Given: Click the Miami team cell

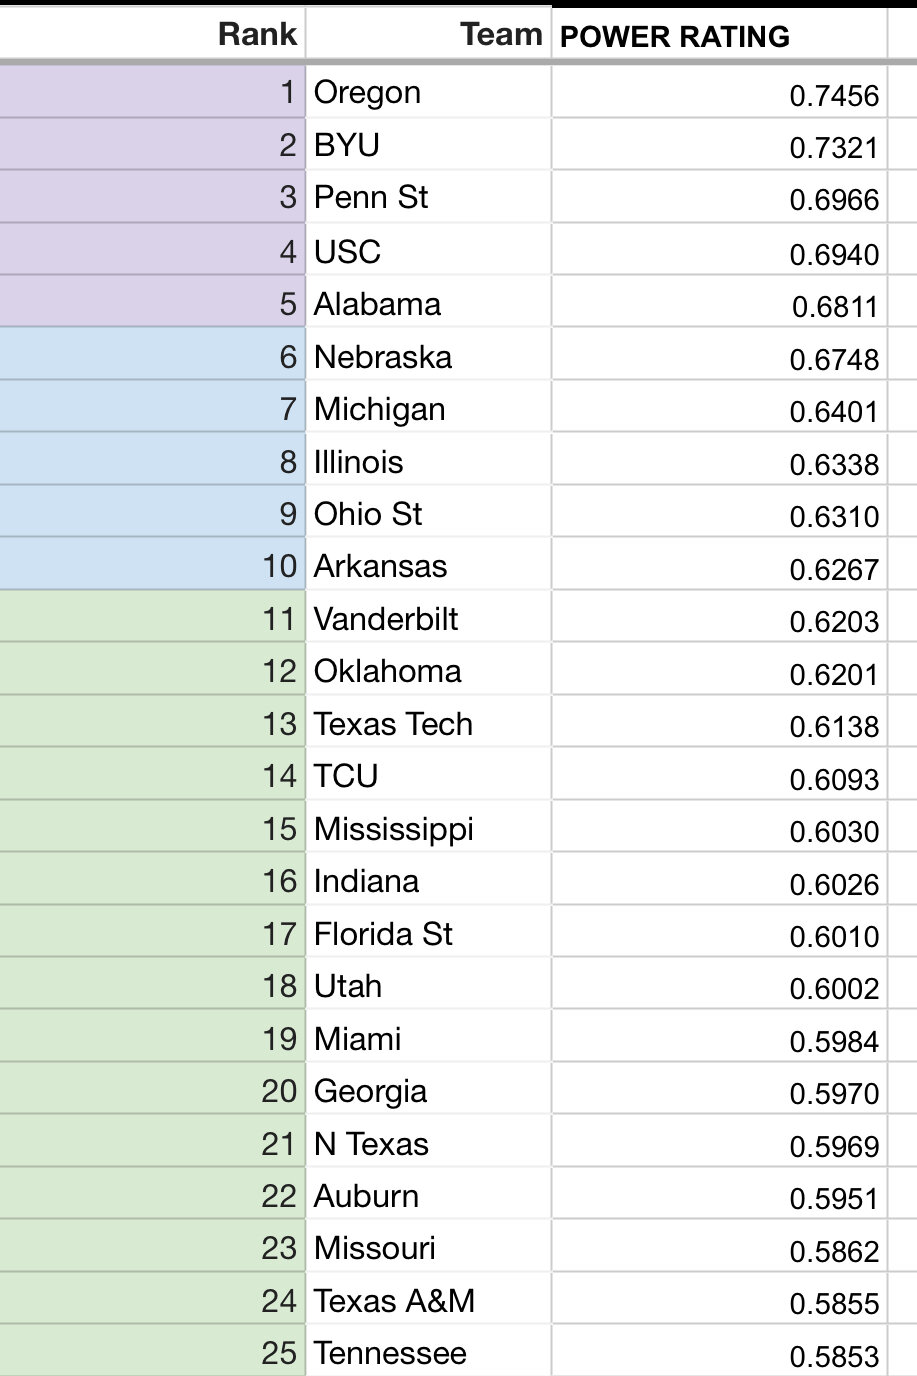Looking at the screenshot, I should [428, 1037].
